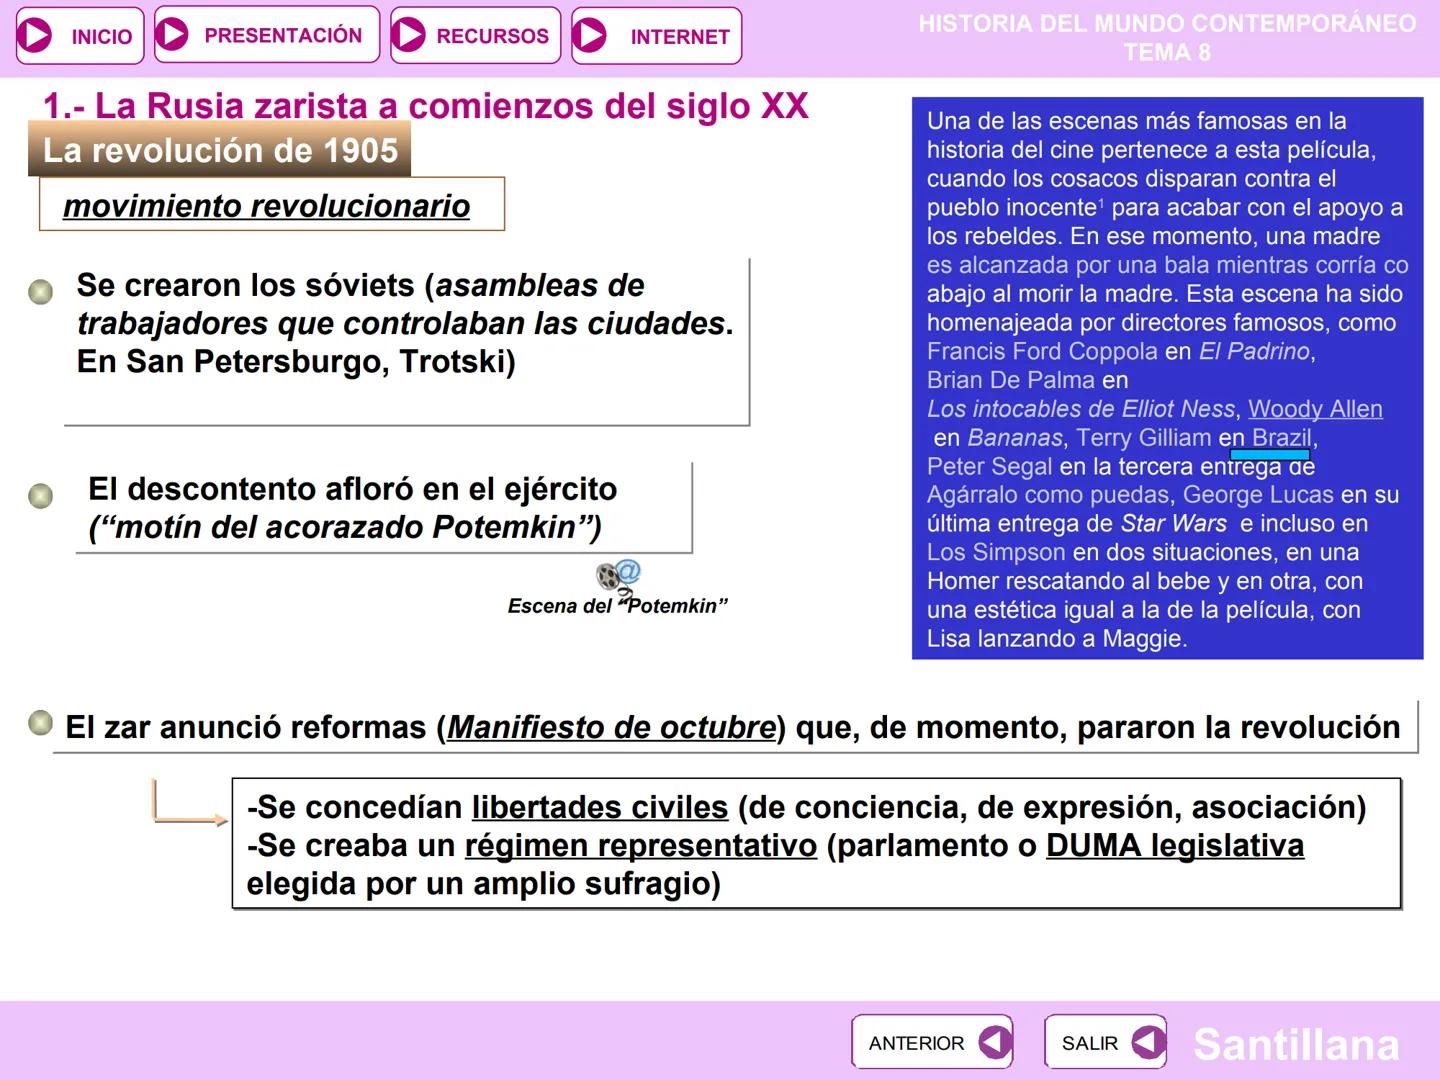Follow the highlighted 'Brazil' hyperlink
Screen dimensions: 1440x1080
(1283, 437)
